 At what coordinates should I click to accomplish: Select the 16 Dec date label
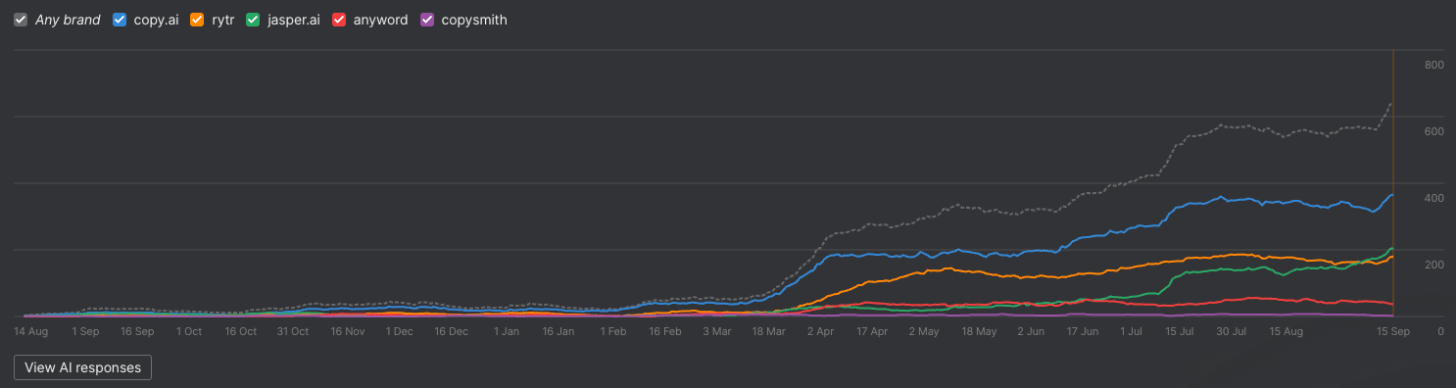[x=451, y=331]
